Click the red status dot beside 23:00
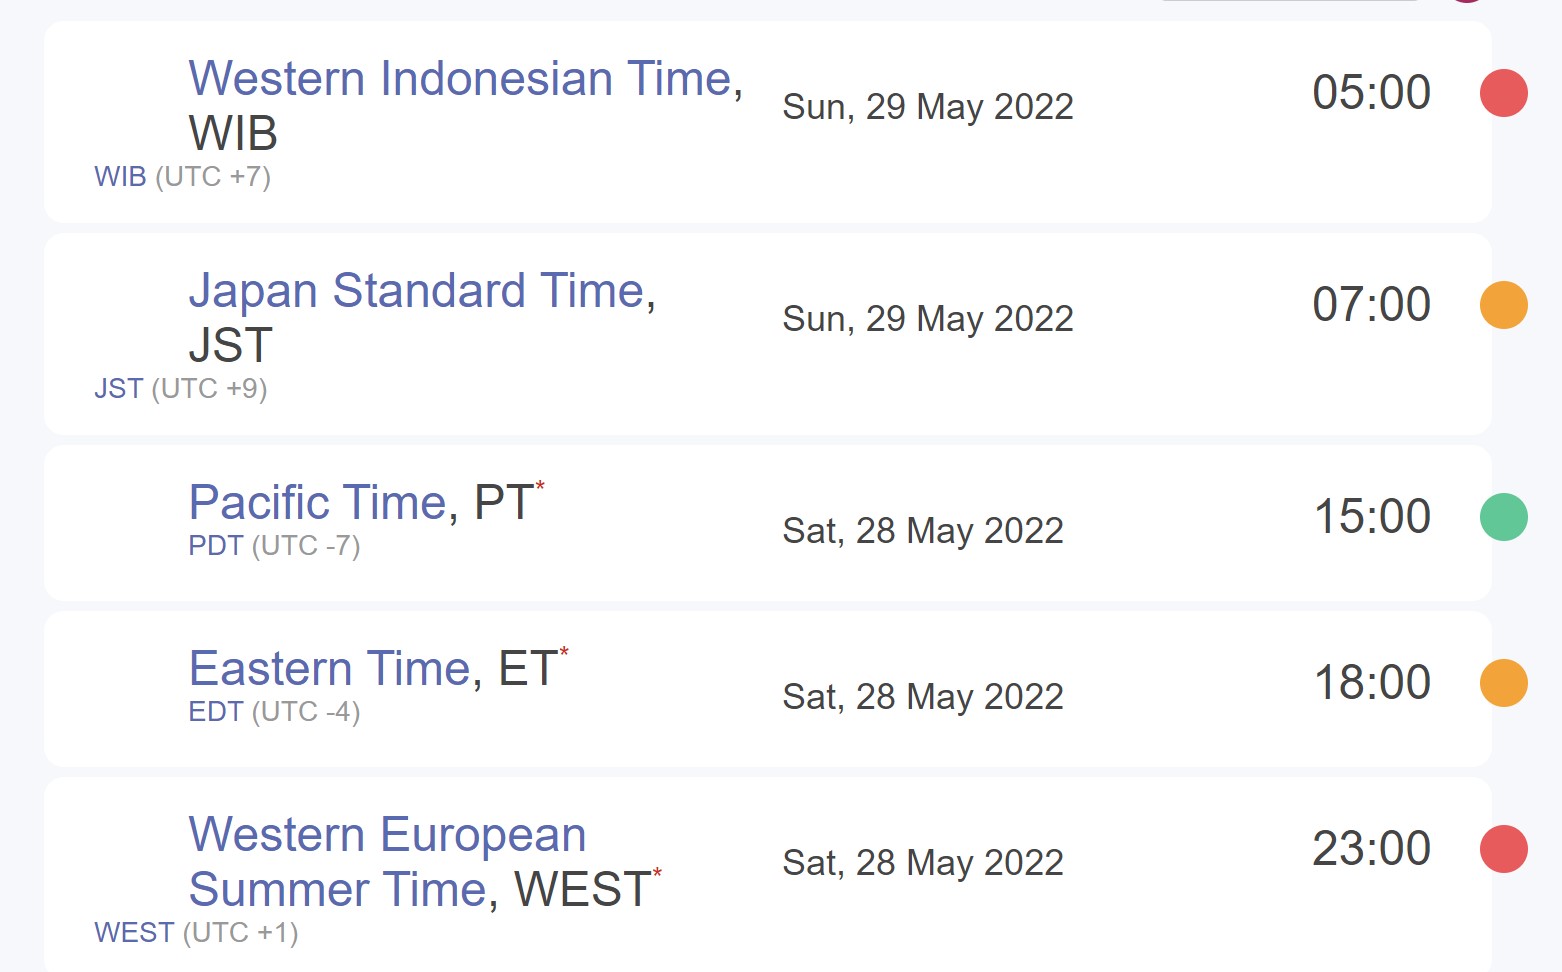The width and height of the screenshot is (1562, 972). [x=1503, y=849]
